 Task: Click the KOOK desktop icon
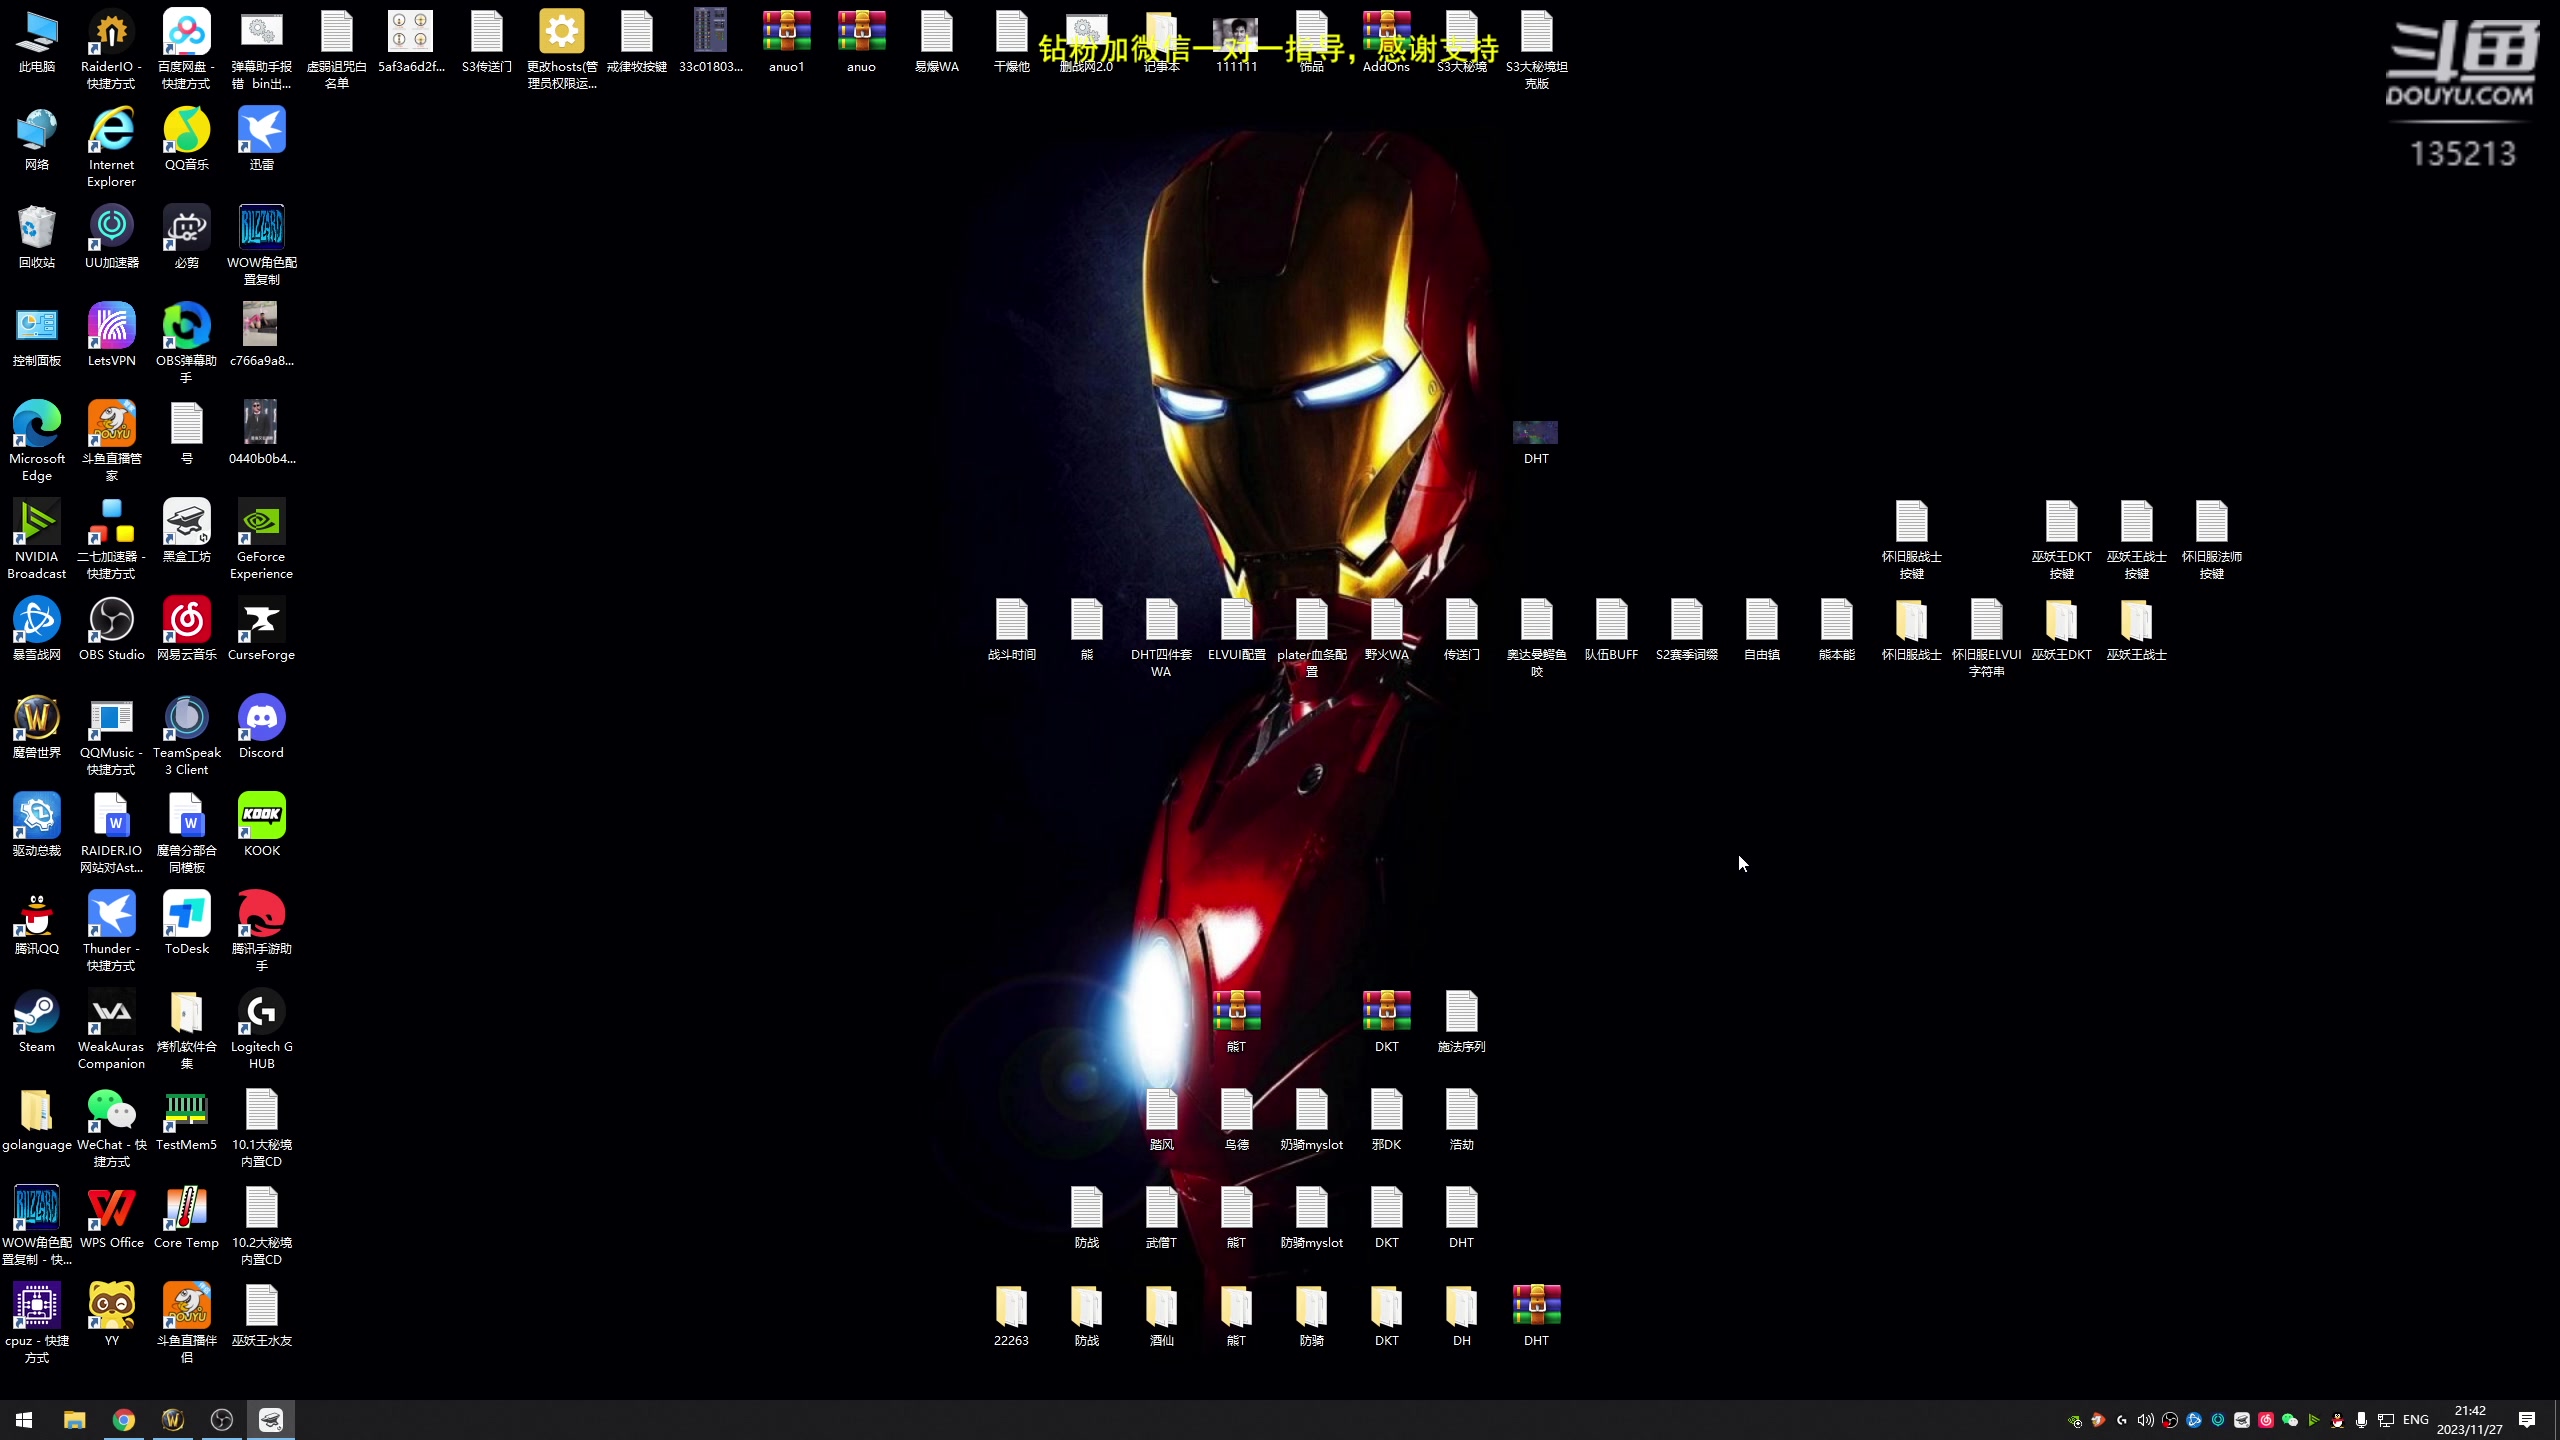coord(261,825)
